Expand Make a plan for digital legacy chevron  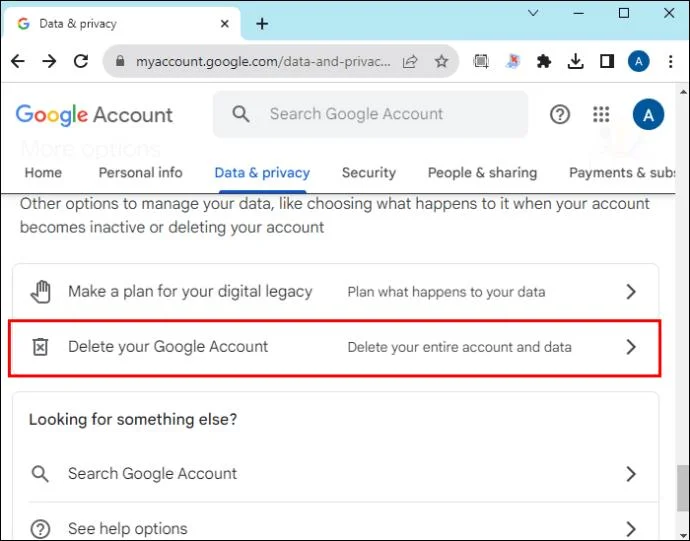point(631,291)
